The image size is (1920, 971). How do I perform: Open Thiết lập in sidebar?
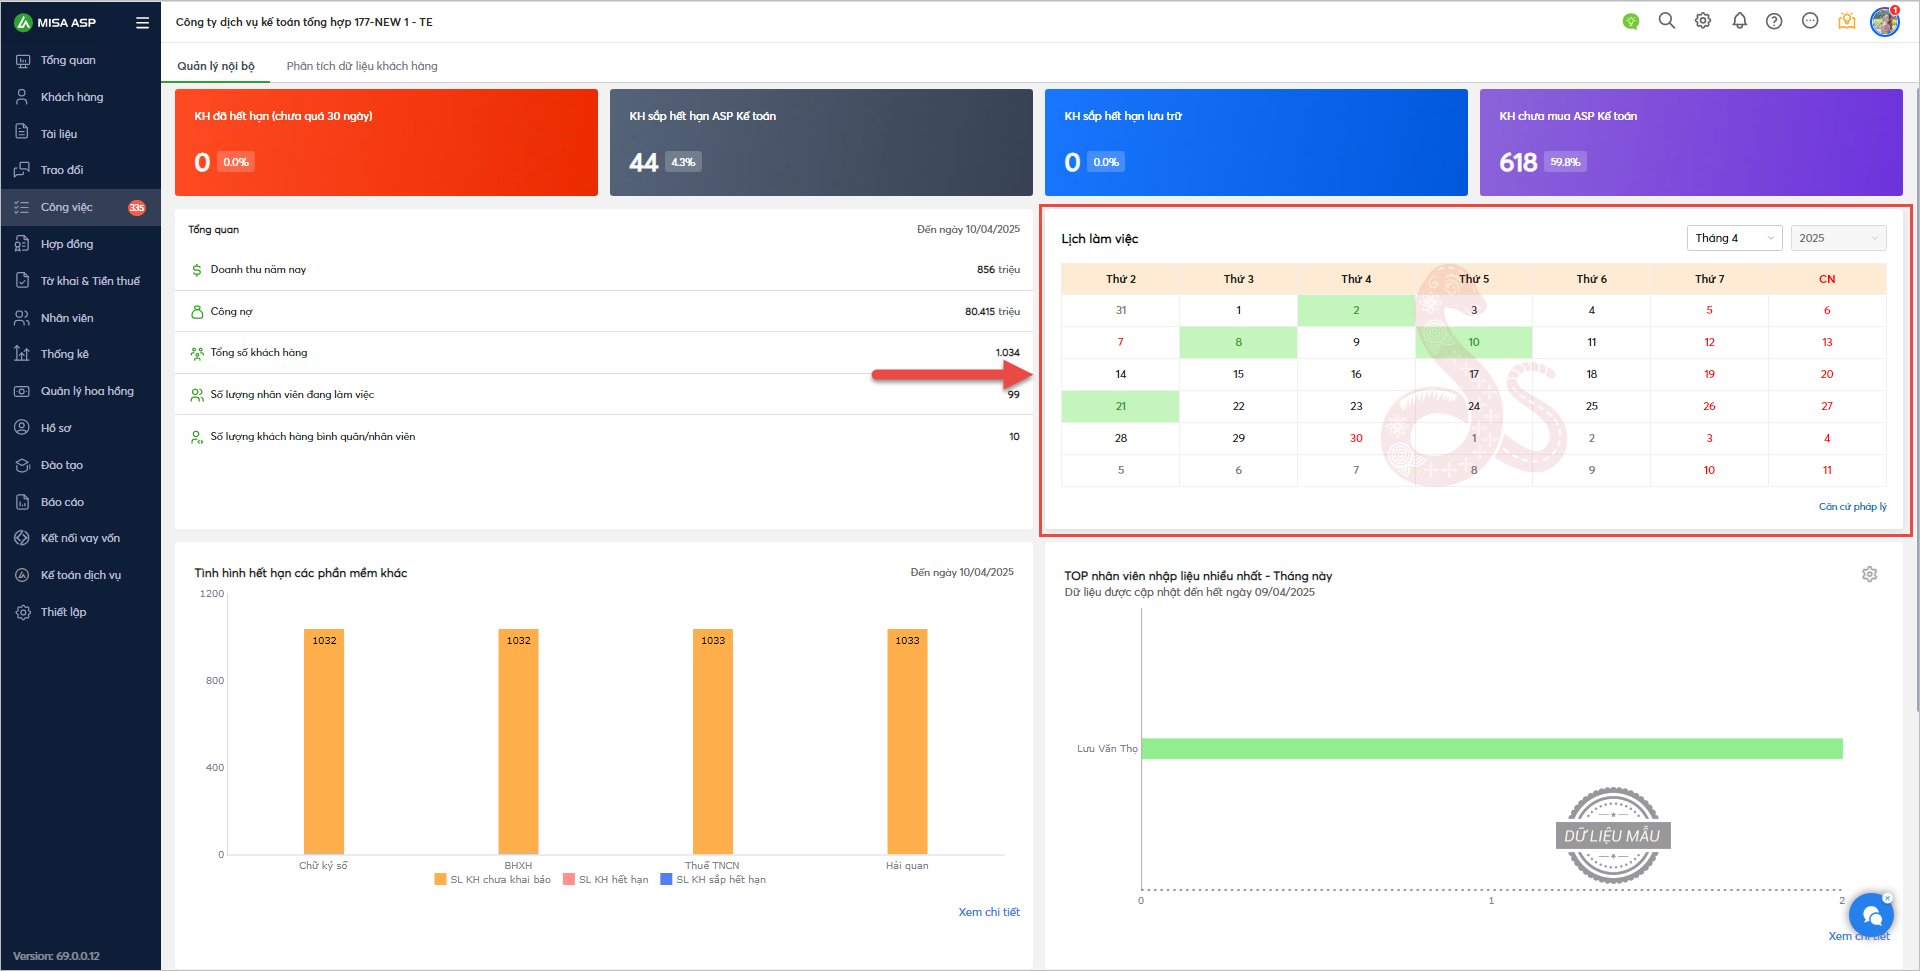(80, 612)
